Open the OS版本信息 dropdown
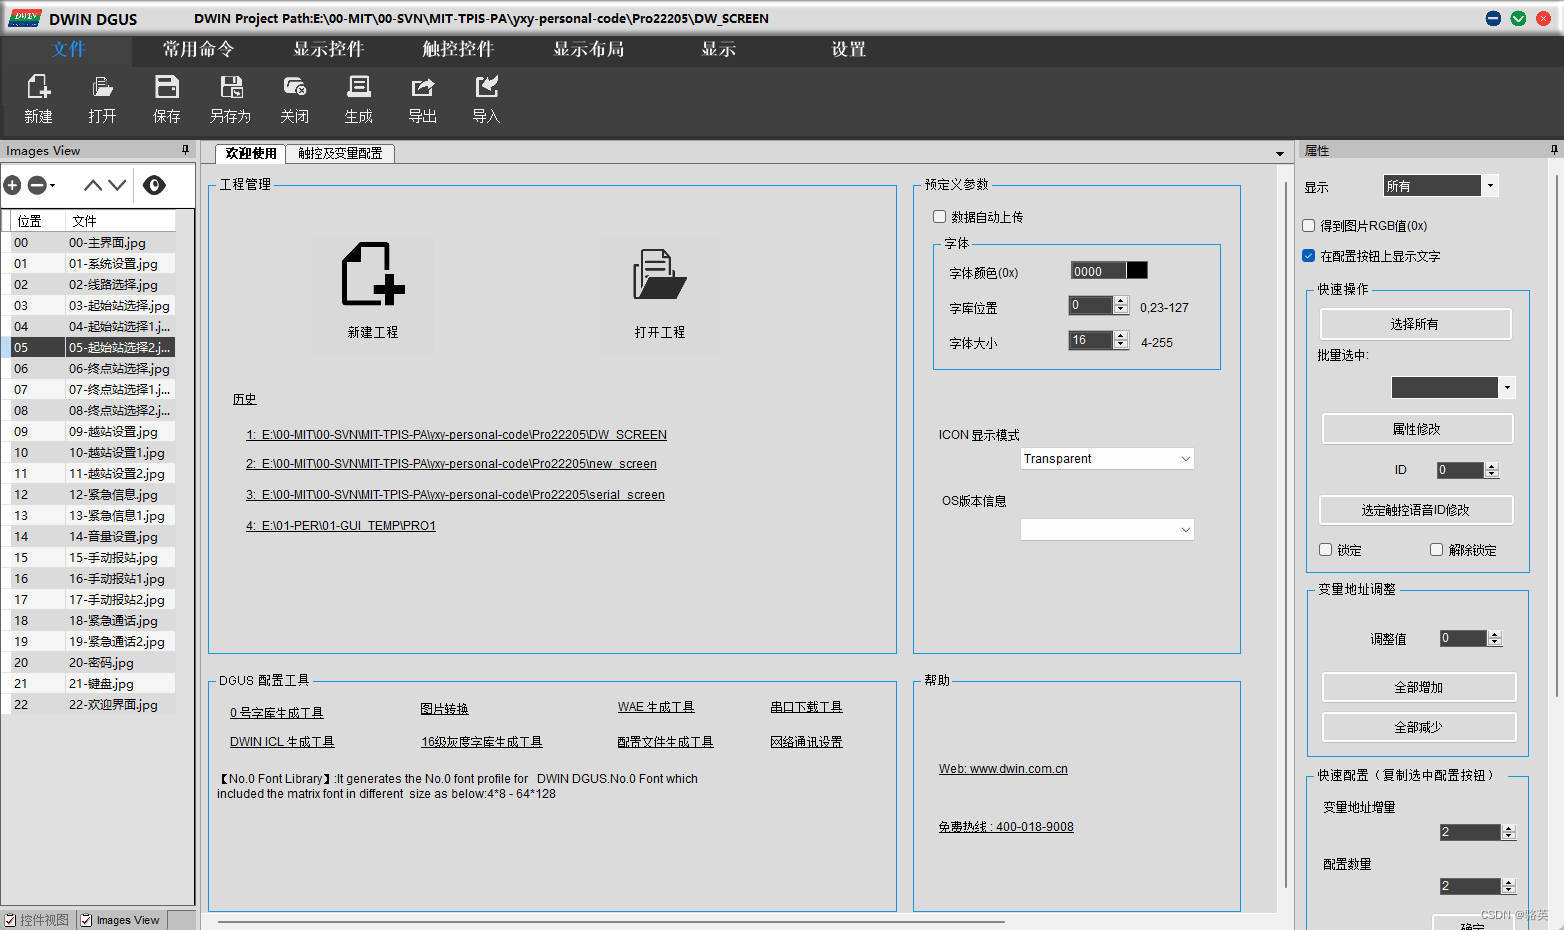Viewport: 1564px width, 930px height. 1107,529
